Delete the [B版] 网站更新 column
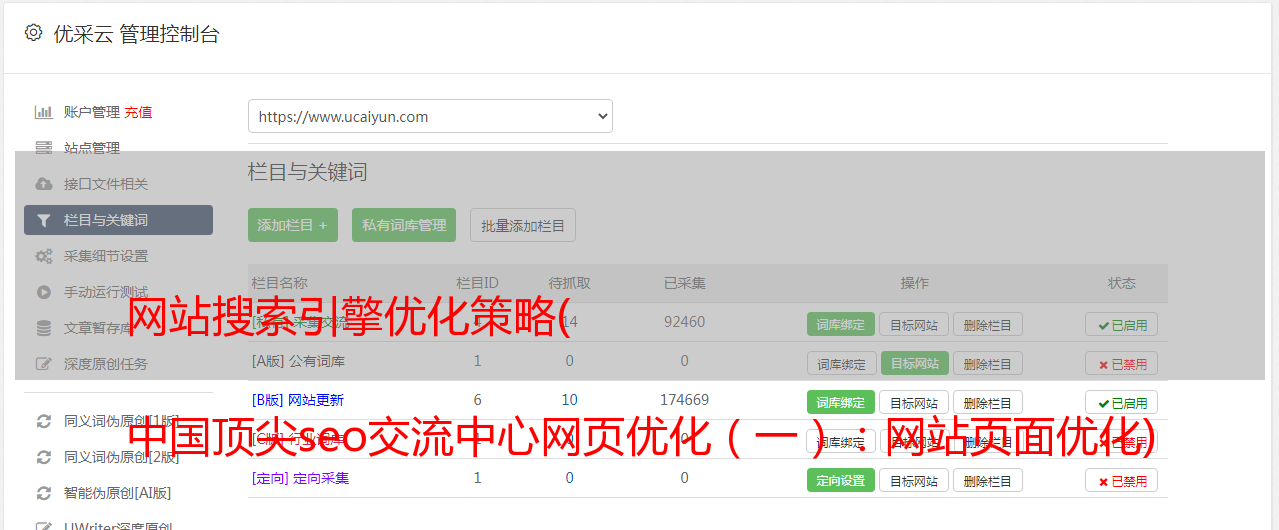Viewport: 1279px width, 530px height. point(987,402)
